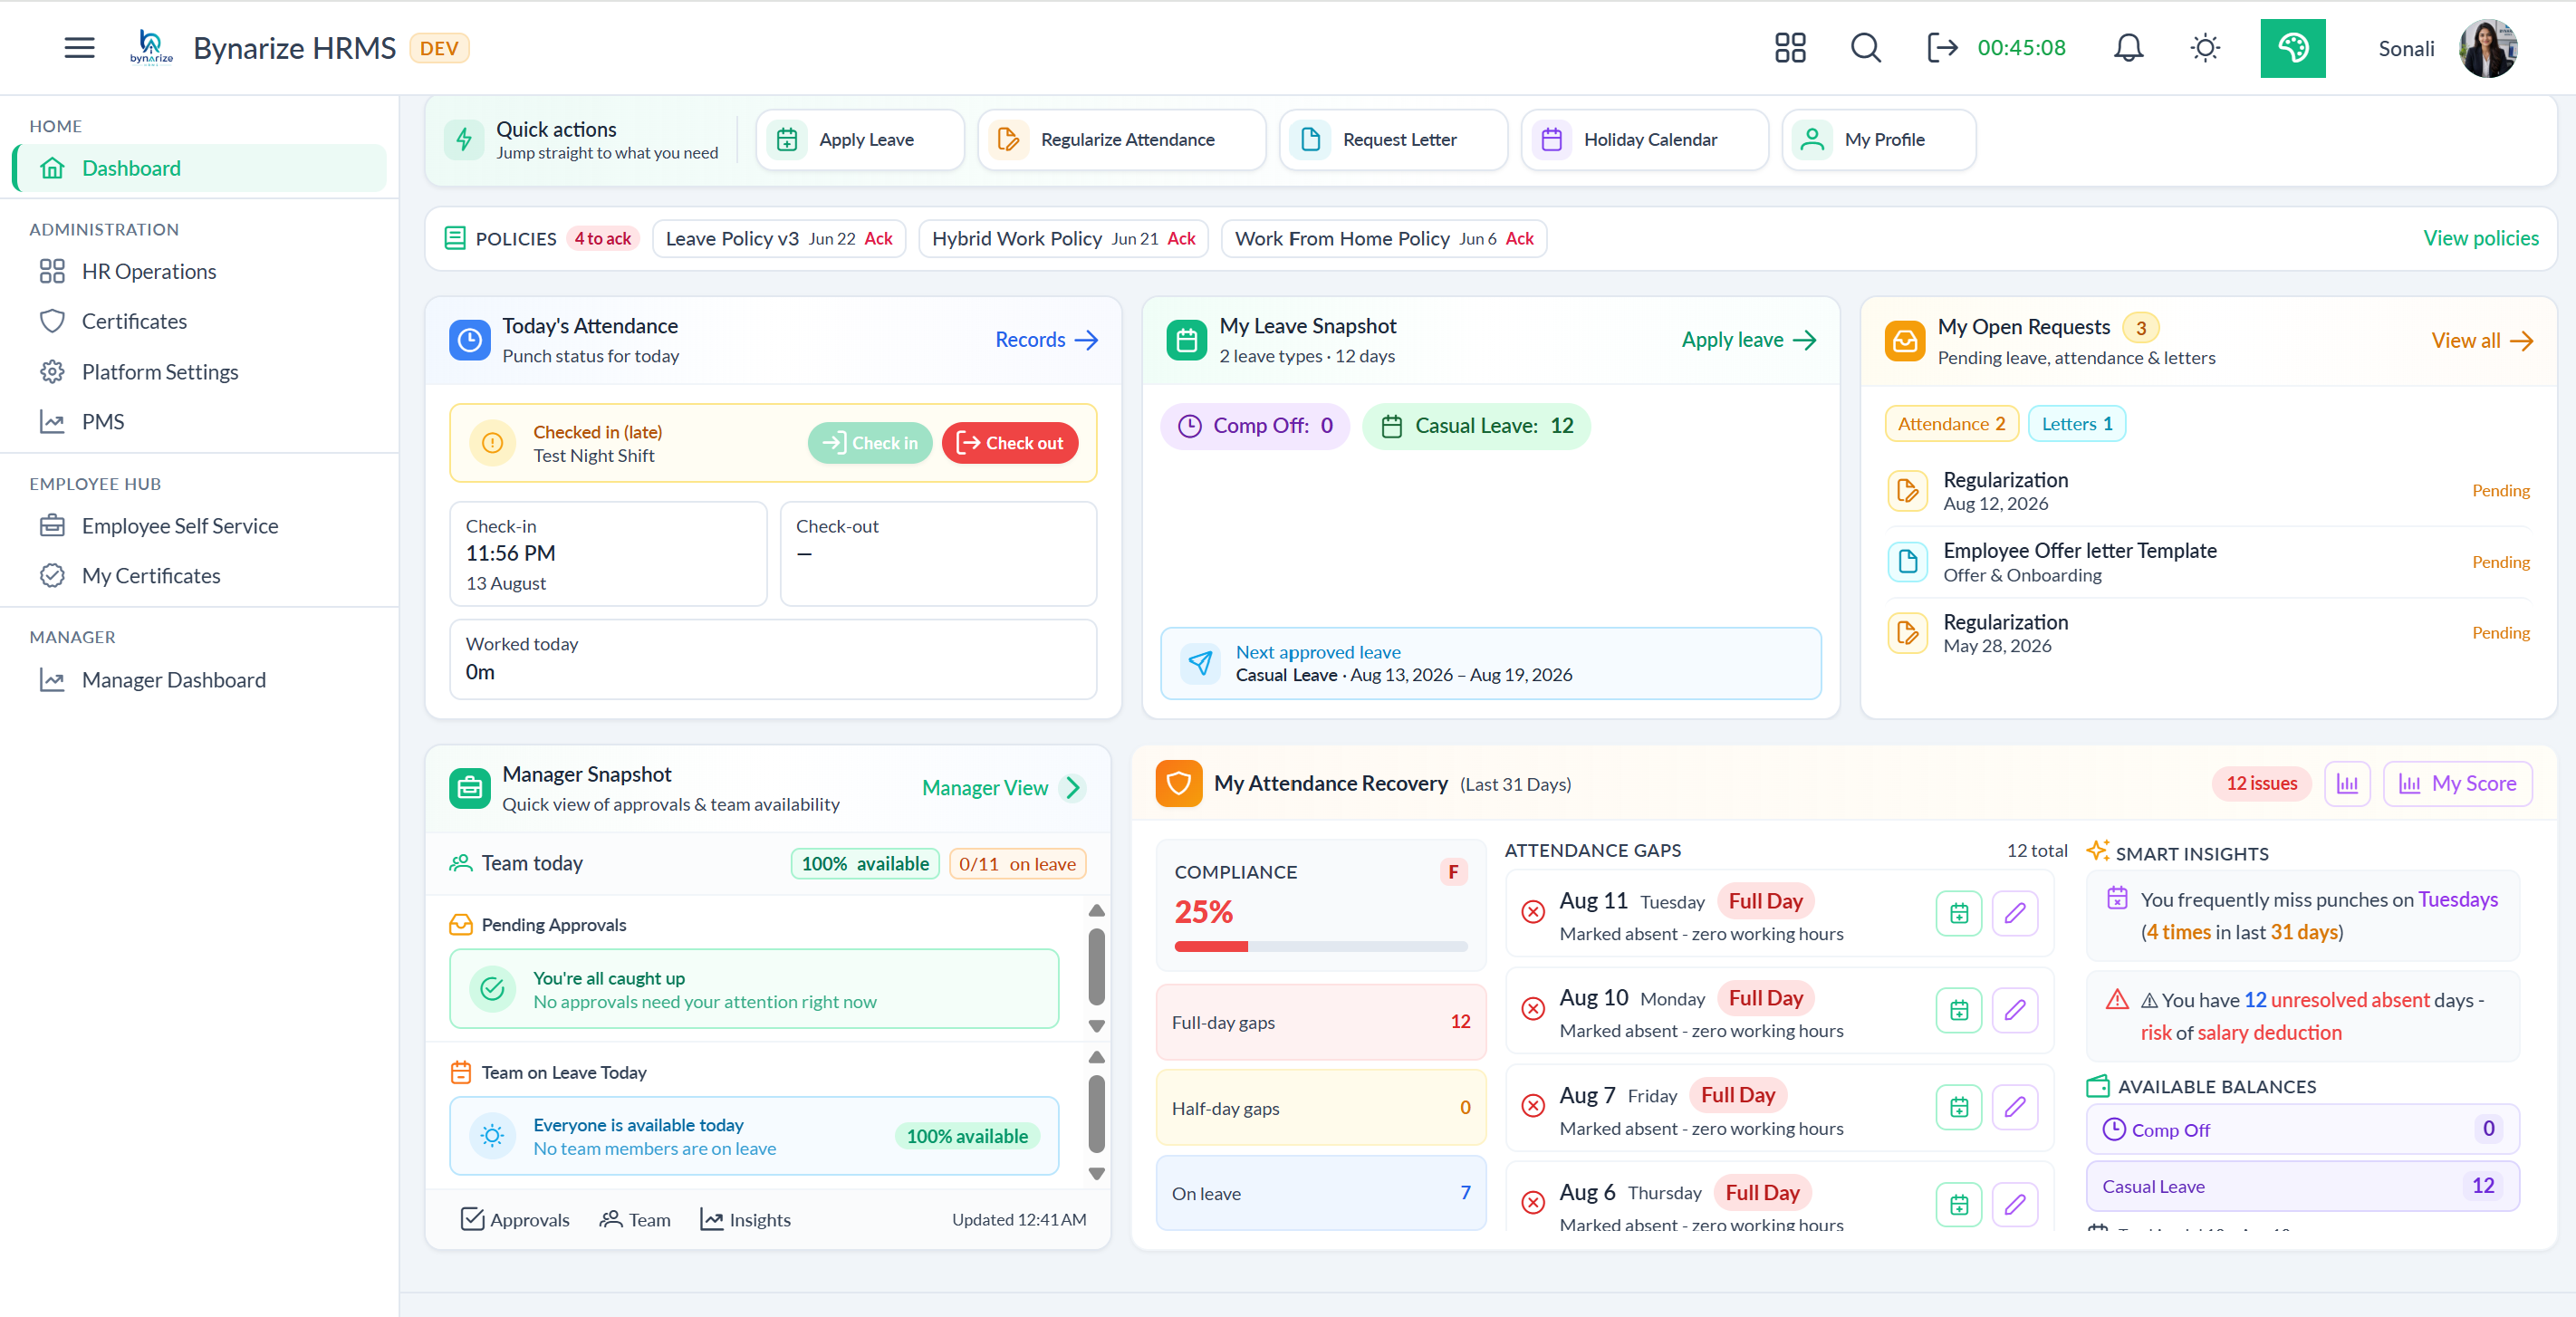Click the punch-out timer icon in header
2576x1317 pixels.
pos(1942,47)
